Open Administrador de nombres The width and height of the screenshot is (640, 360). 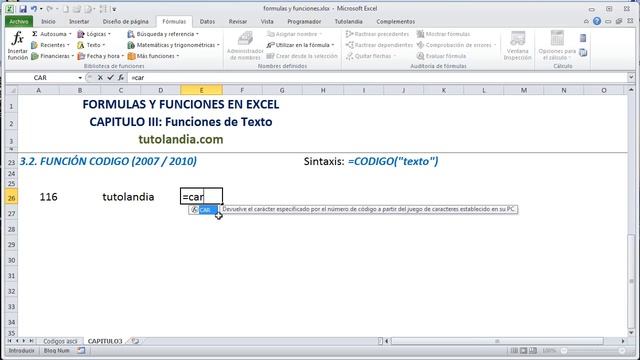245,46
